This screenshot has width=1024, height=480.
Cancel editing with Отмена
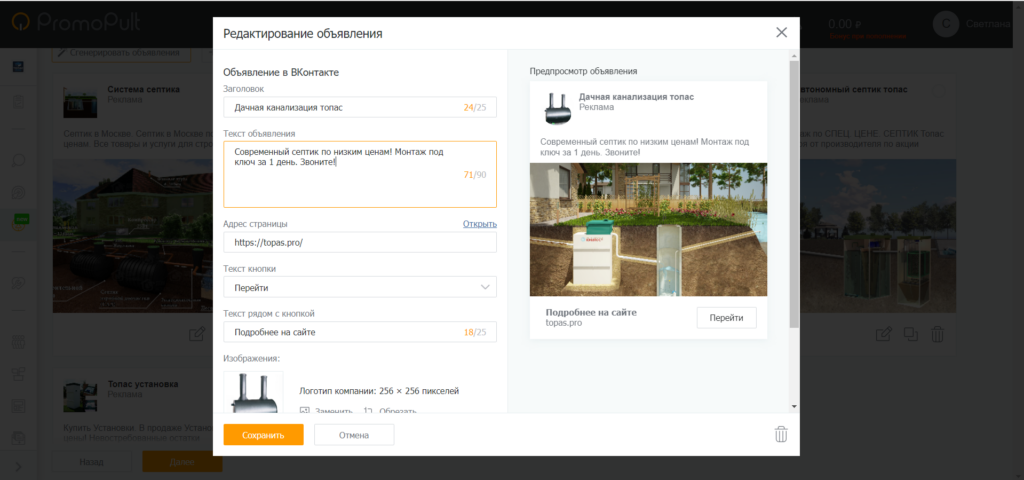[x=354, y=435]
